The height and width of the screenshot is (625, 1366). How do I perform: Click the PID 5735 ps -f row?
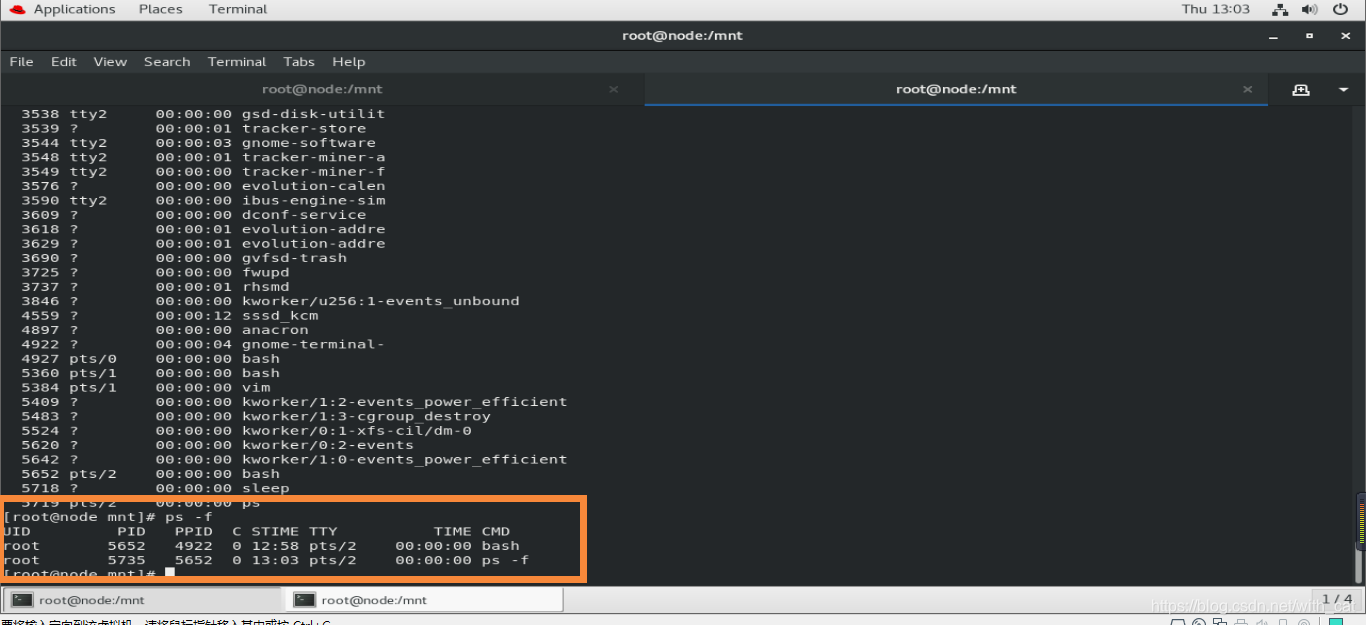point(266,560)
